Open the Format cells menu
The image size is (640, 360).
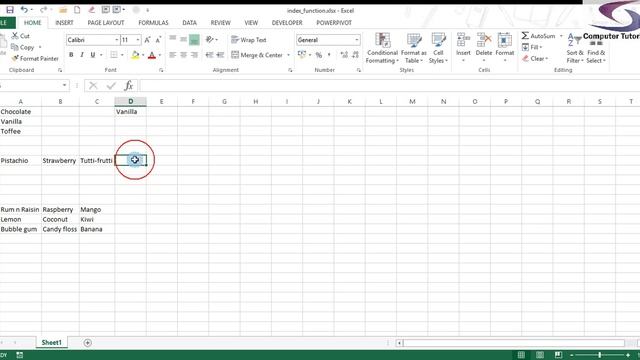click(x=505, y=47)
